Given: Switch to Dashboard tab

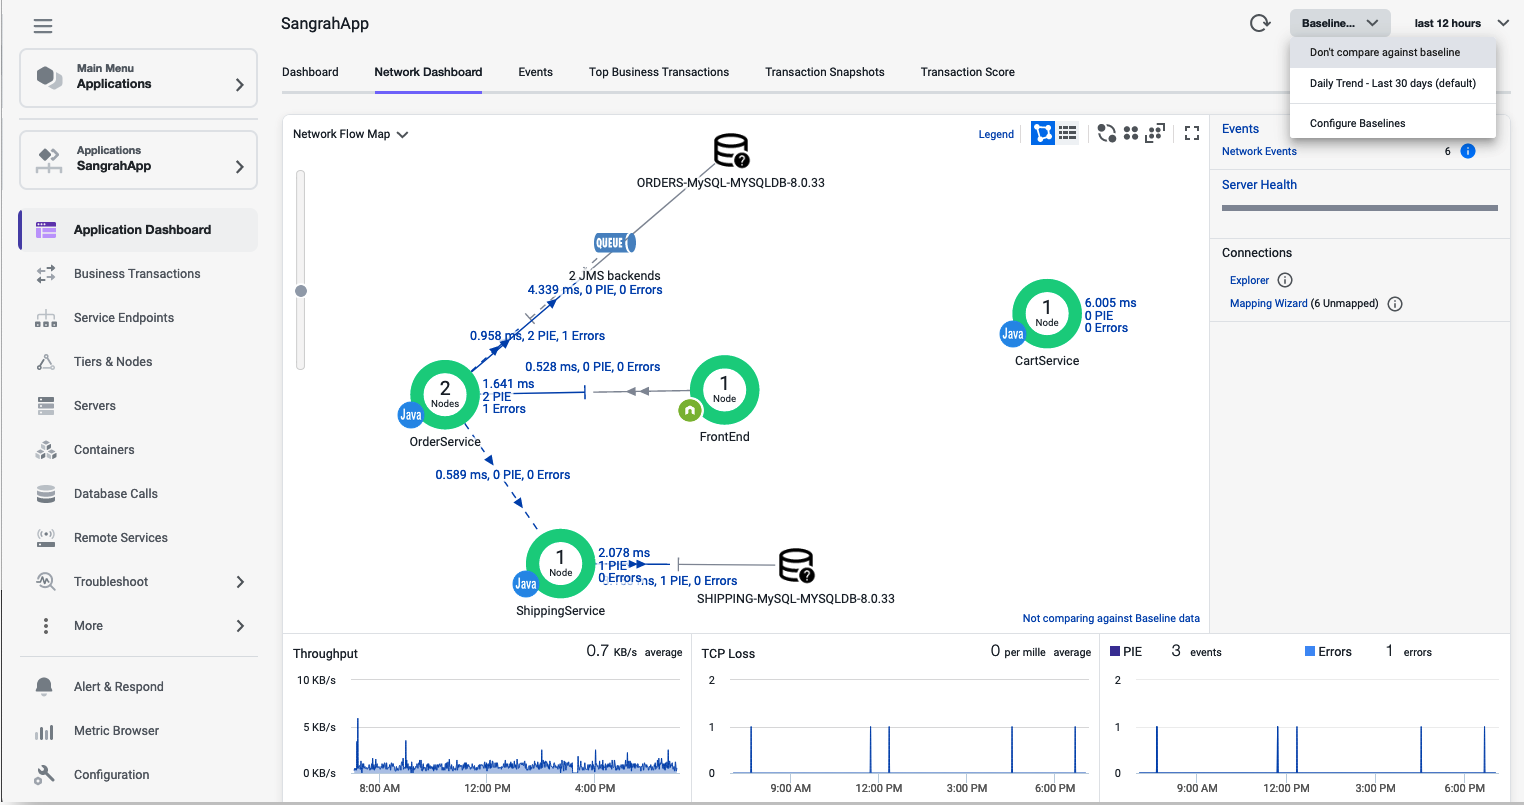Looking at the screenshot, I should pyautogui.click(x=310, y=72).
